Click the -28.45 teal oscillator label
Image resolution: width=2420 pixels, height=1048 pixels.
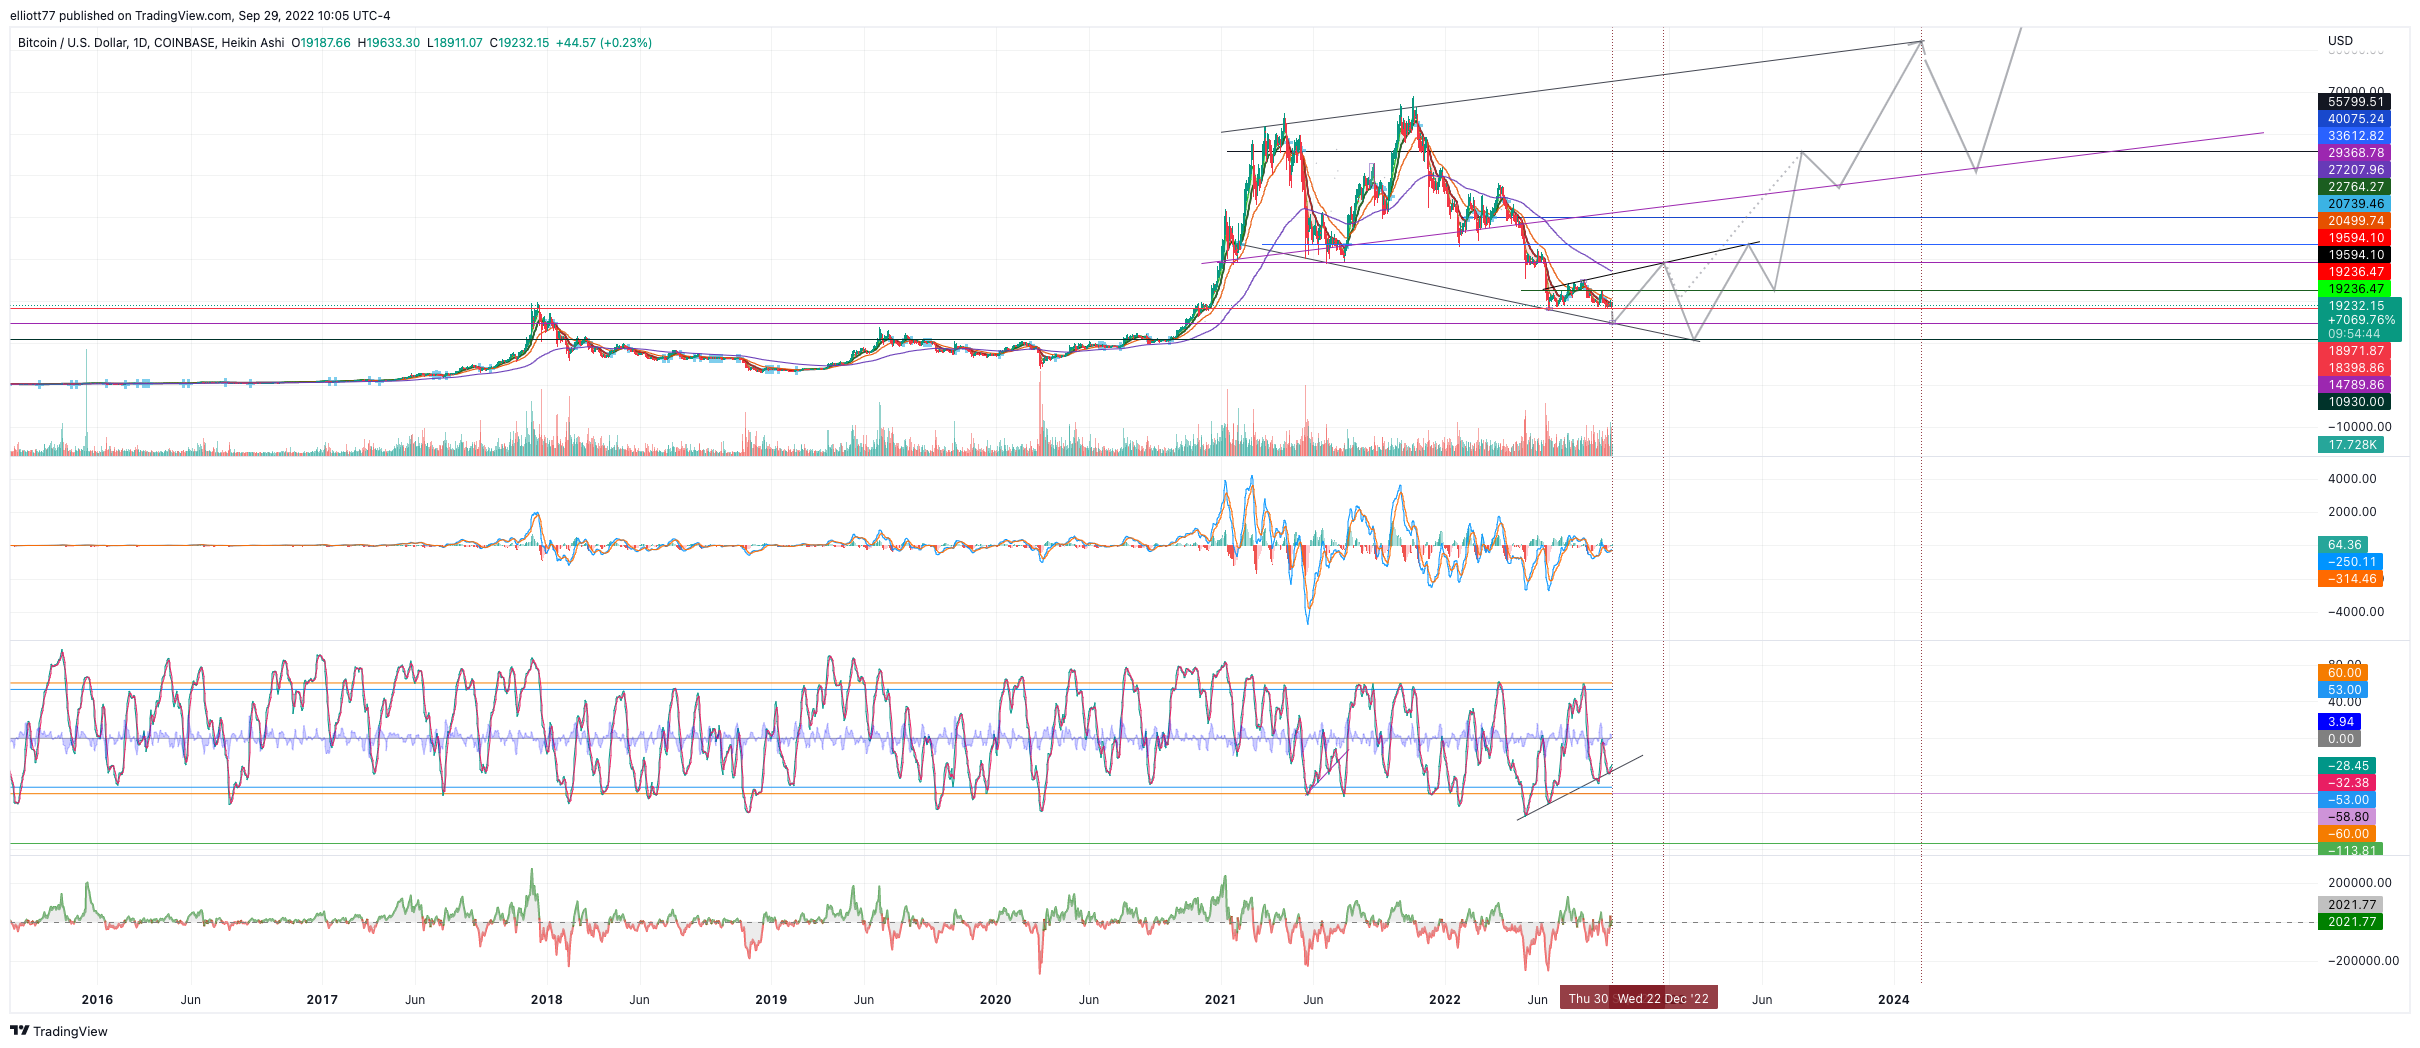point(2348,766)
